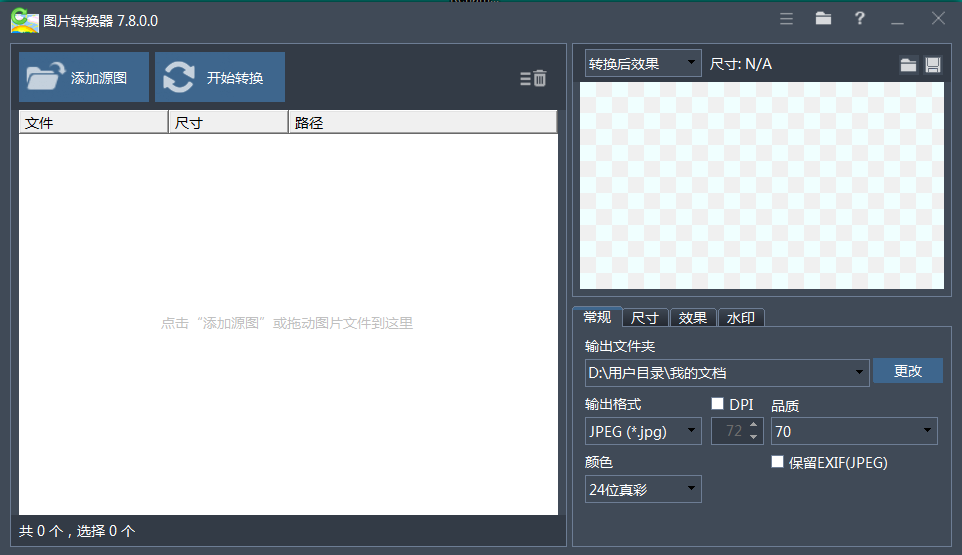Screen dimensions: 962x555
Task: Open the 颜色 24位真彩 dropdown
Action: pos(643,489)
